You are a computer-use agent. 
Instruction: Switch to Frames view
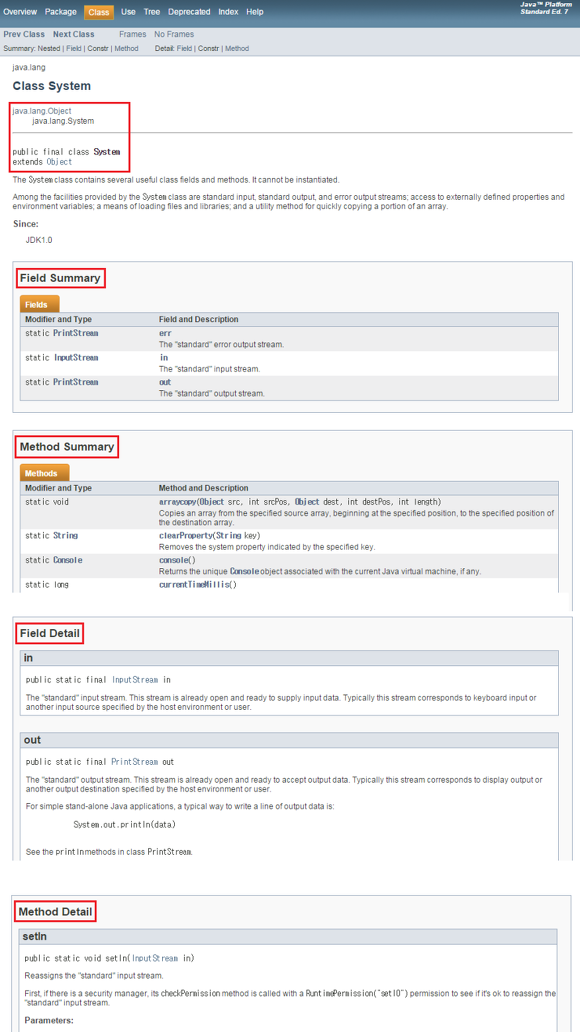132,34
